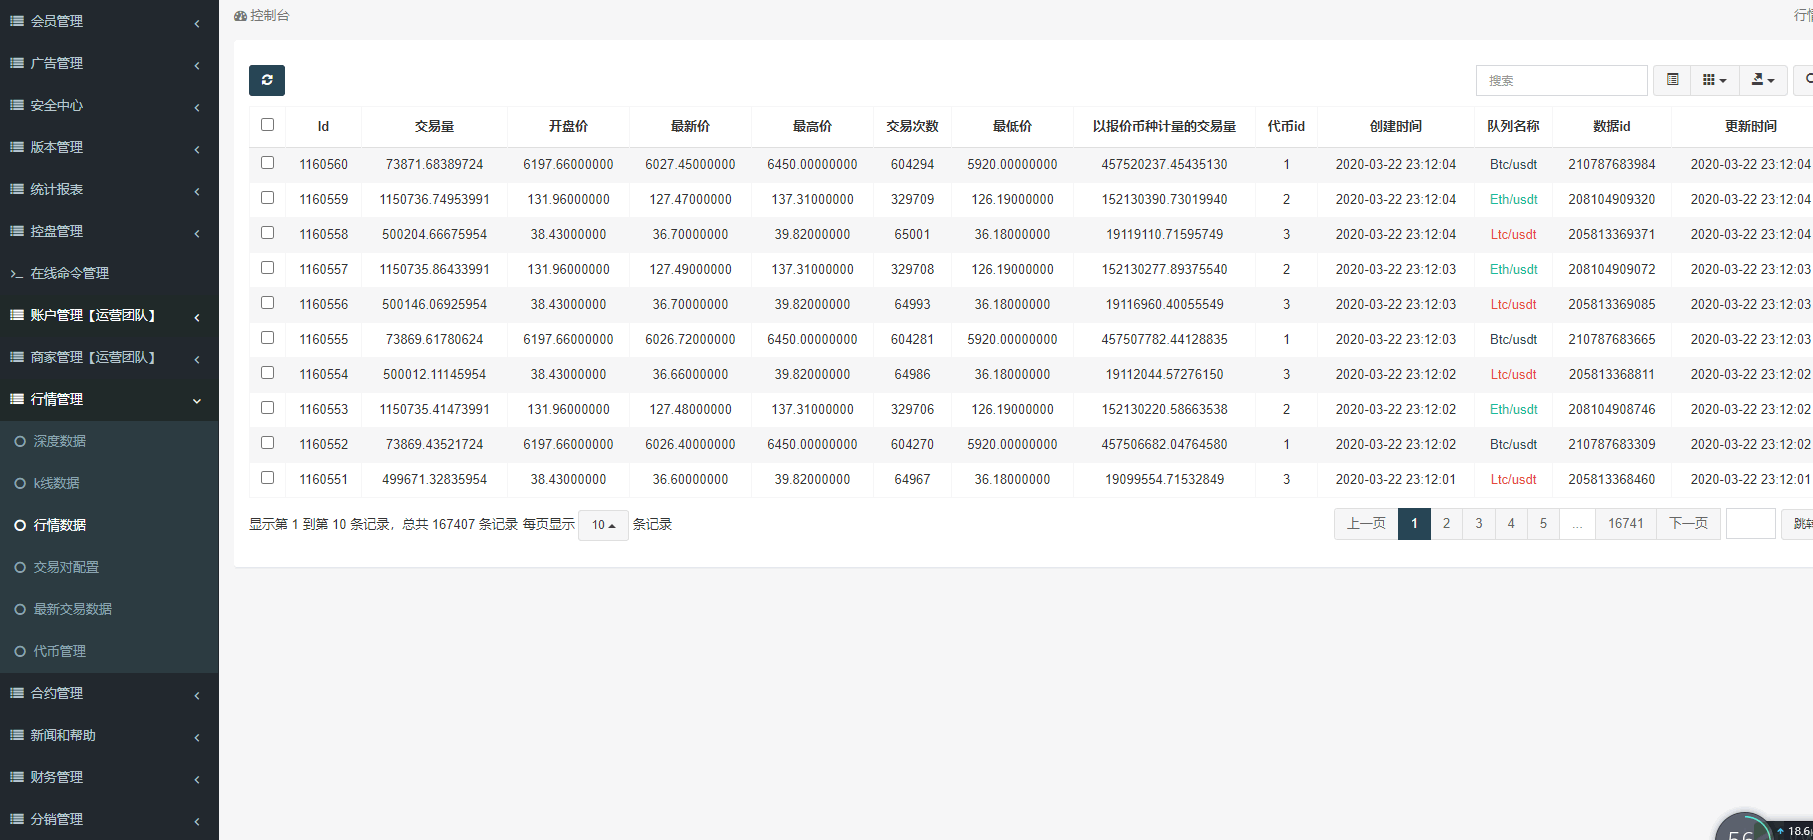1813x840 pixels.
Task: Select the checkbox for row 1160555
Action: tap(267, 338)
